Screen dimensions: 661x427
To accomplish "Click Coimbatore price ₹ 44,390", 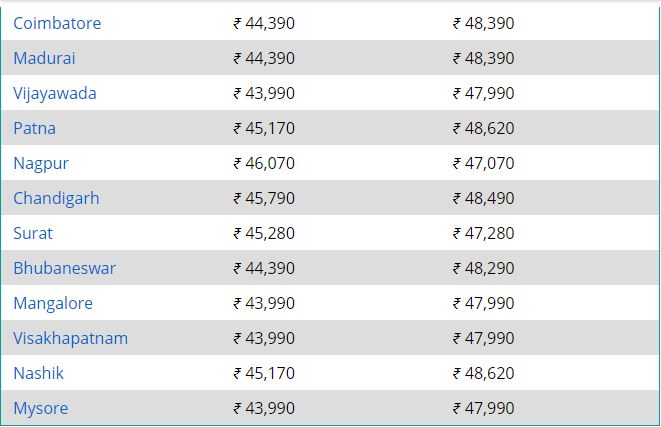I will coord(264,23).
